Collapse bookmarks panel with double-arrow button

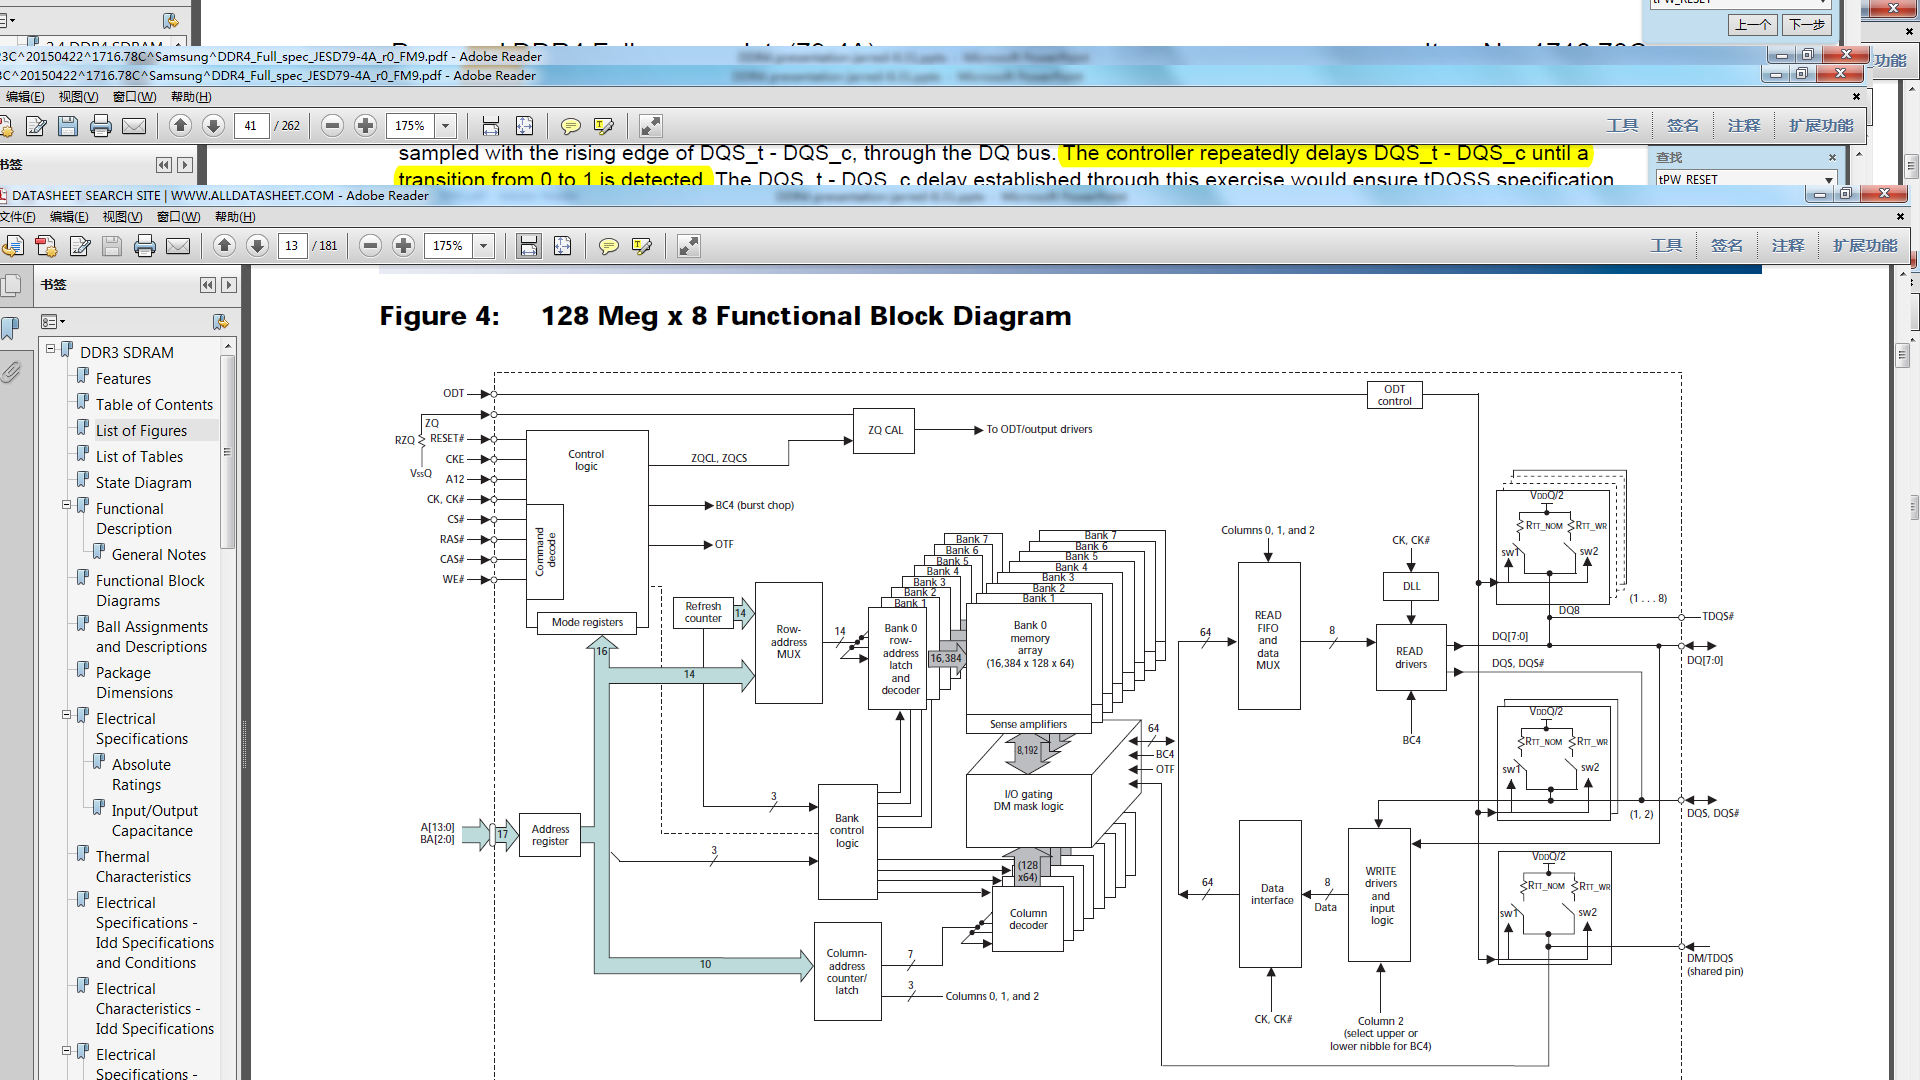click(207, 285)
